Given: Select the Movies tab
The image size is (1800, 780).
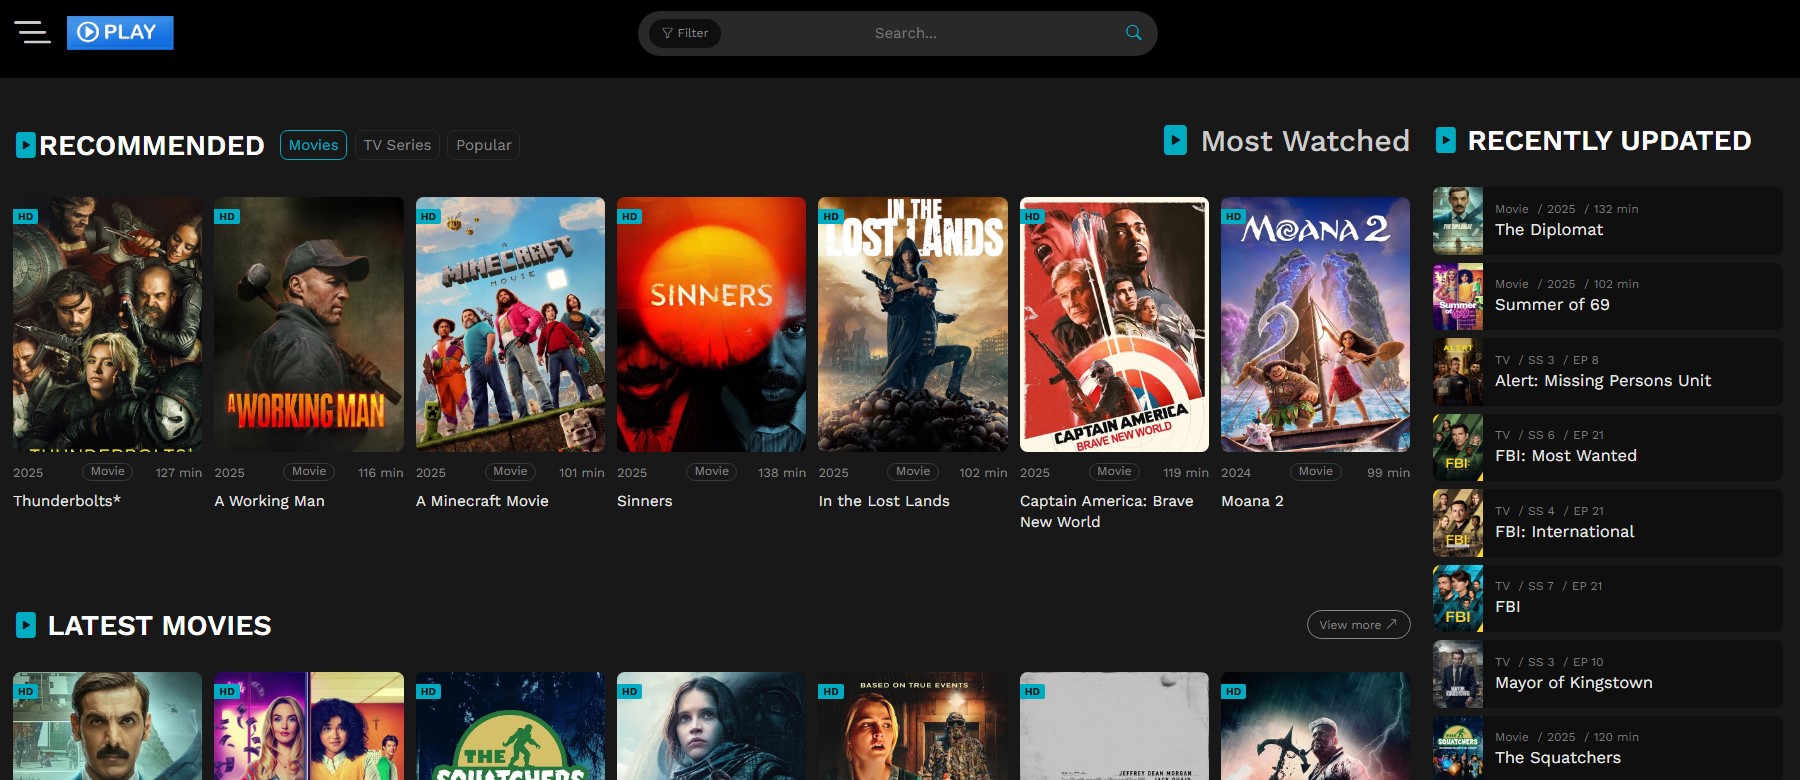Looking at the screenshot, I should (x=313, y=145).
